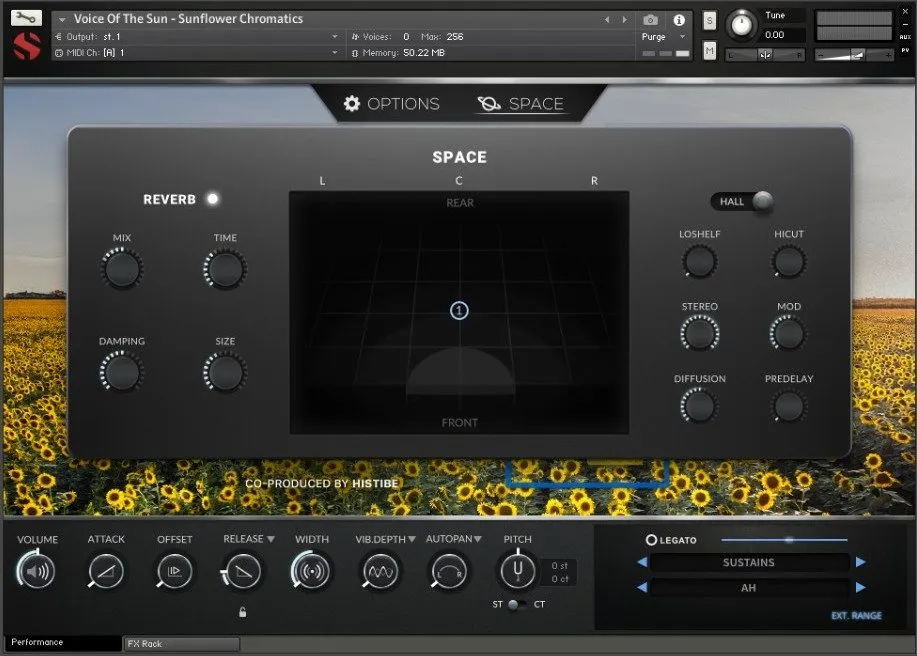Open the FX Rack tab

181,644
